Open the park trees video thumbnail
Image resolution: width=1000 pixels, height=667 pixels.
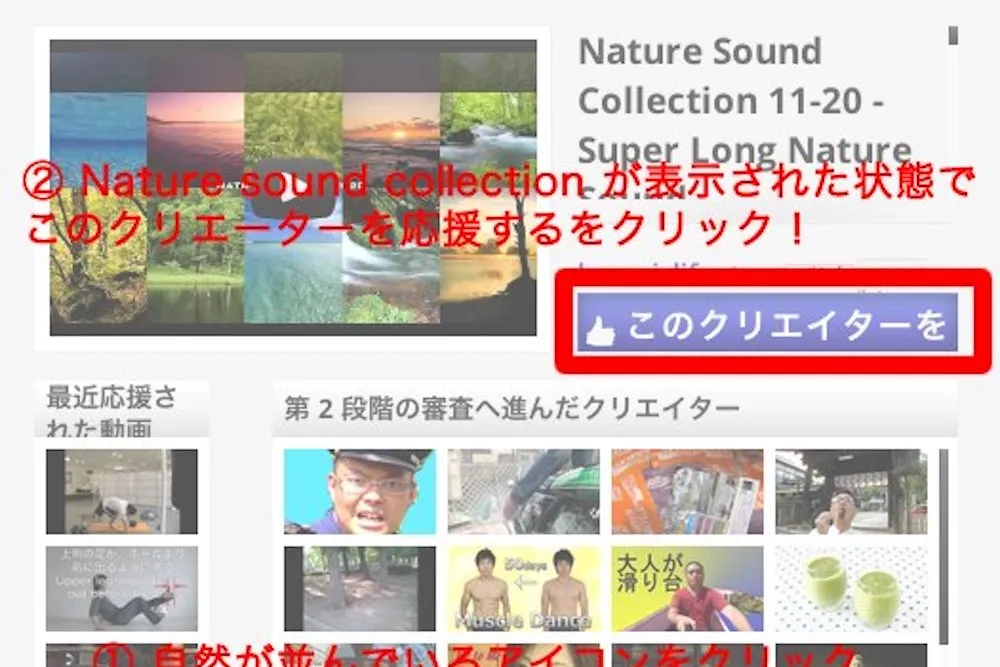pos(359,588)
